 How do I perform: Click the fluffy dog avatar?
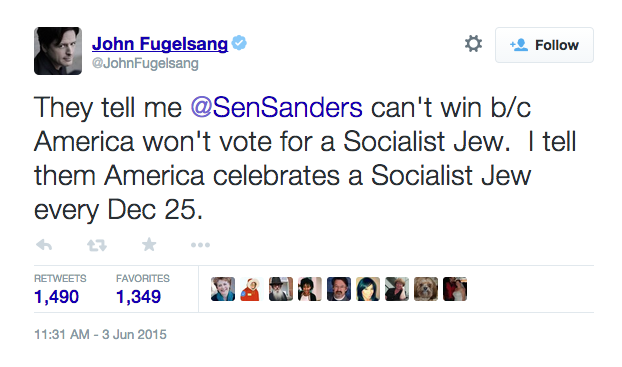[x=426, y=289]
